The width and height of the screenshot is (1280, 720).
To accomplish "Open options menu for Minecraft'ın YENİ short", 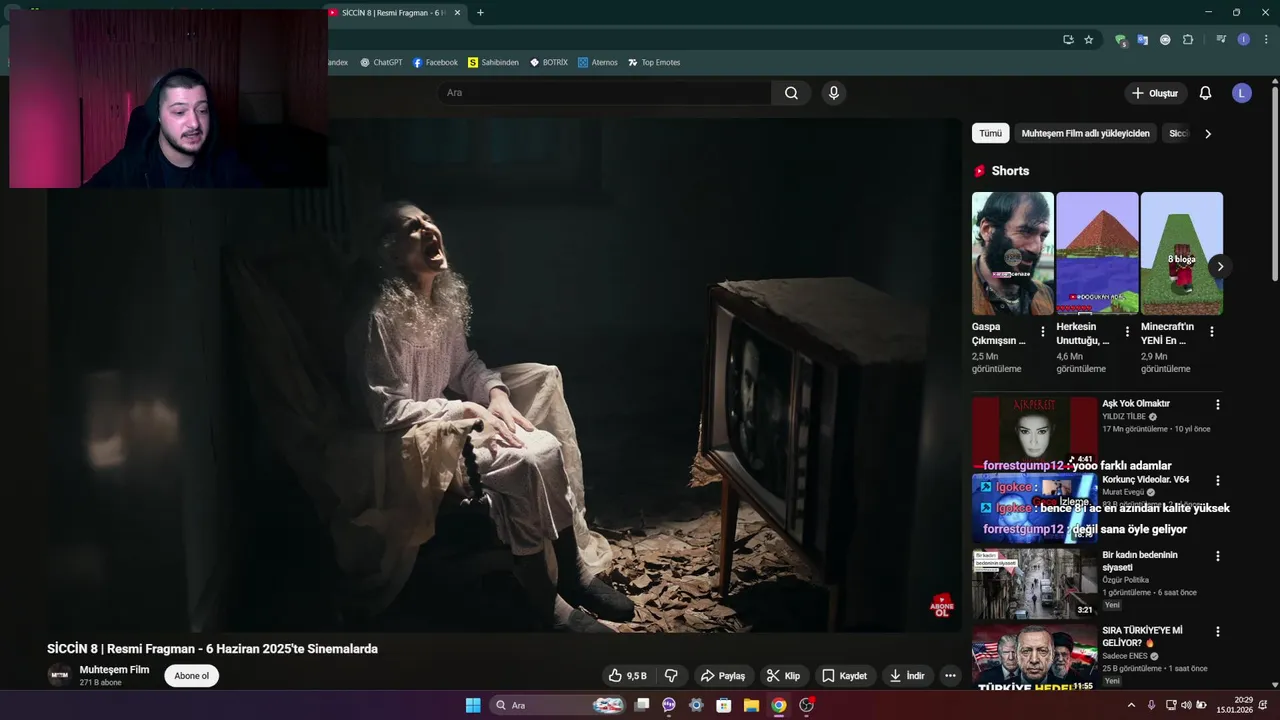I will tap(1212, 332).
